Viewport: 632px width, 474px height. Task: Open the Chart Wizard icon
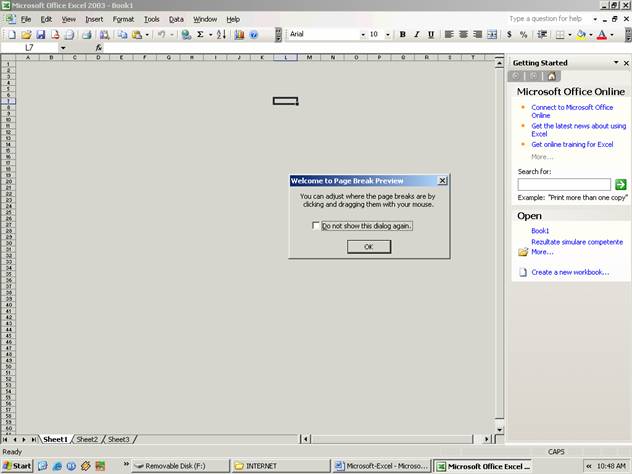tap(239, 35)
